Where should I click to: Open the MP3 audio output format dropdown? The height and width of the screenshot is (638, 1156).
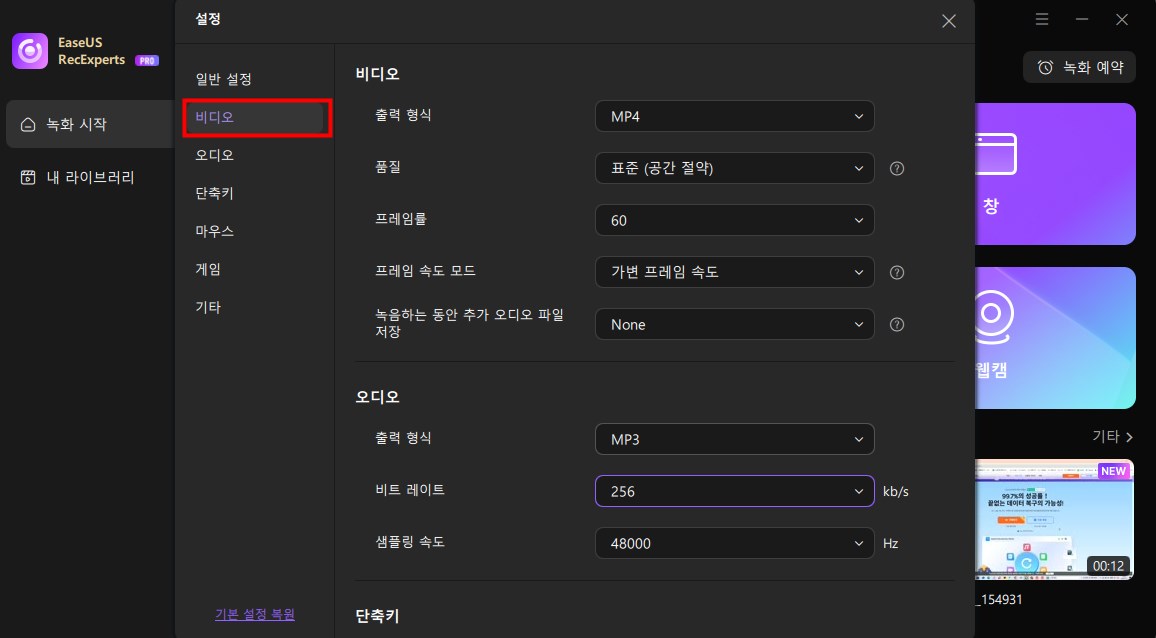pos(734,439)
